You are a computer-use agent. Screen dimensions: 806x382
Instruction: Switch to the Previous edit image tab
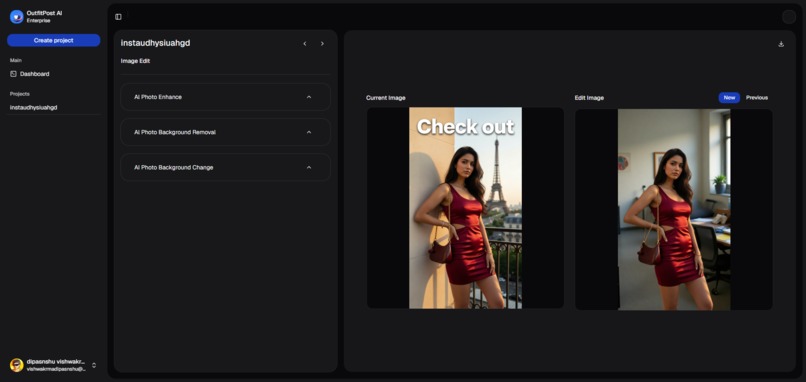click(x=757, y=98)
